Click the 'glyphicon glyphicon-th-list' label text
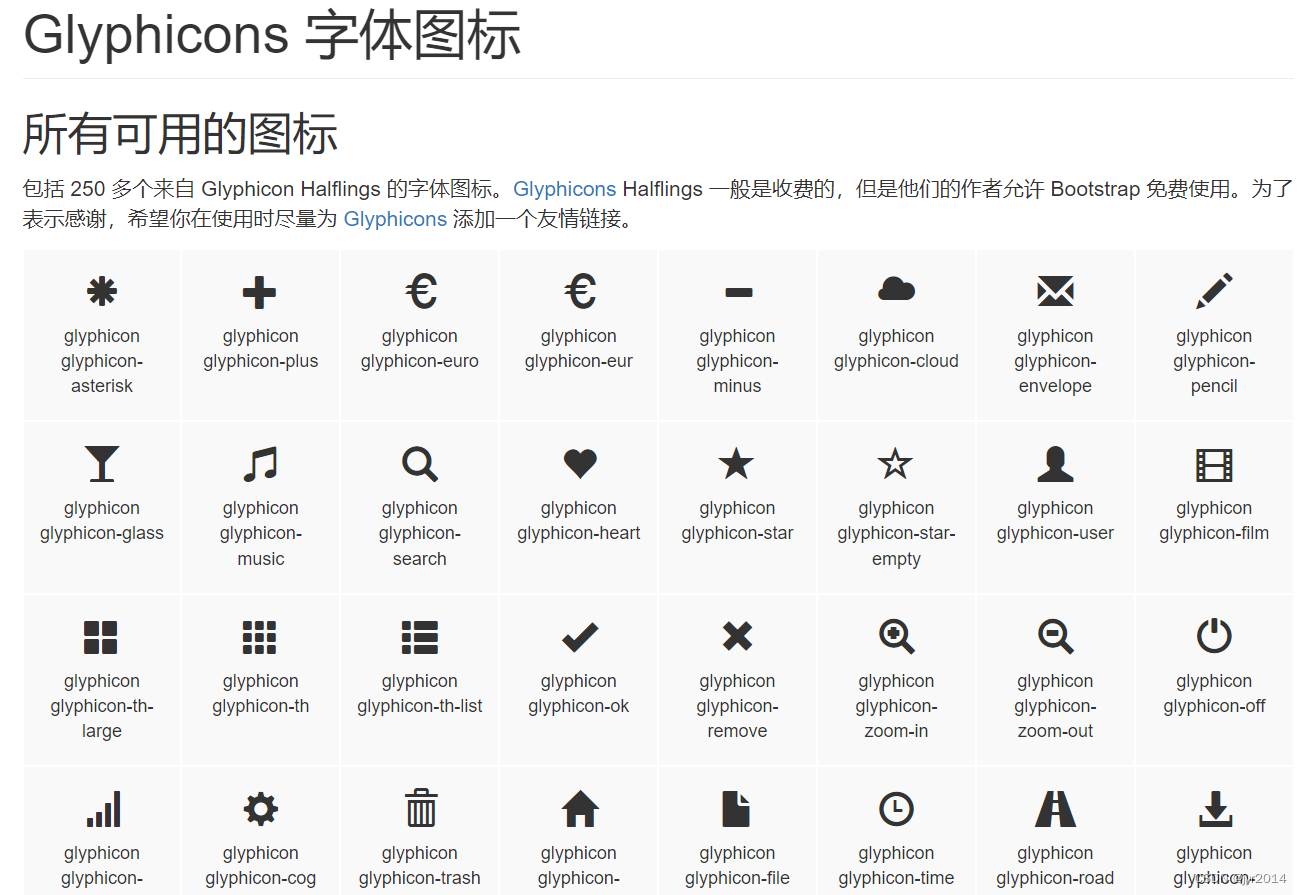The width and height of the screenshot is (1302, 895). 420,693
